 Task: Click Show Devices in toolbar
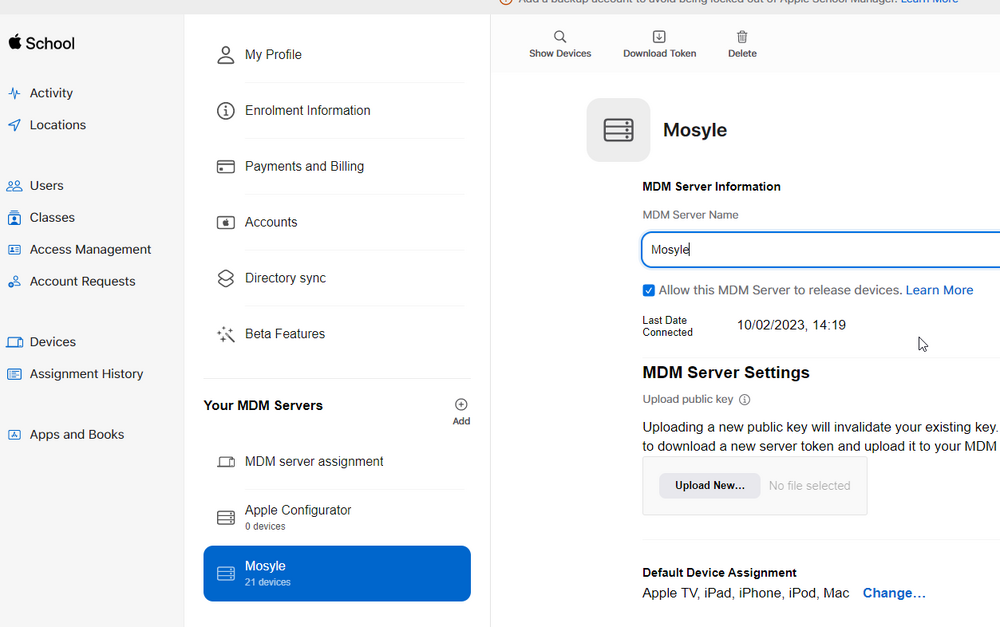pyautogui.click(x=560, y=45)
